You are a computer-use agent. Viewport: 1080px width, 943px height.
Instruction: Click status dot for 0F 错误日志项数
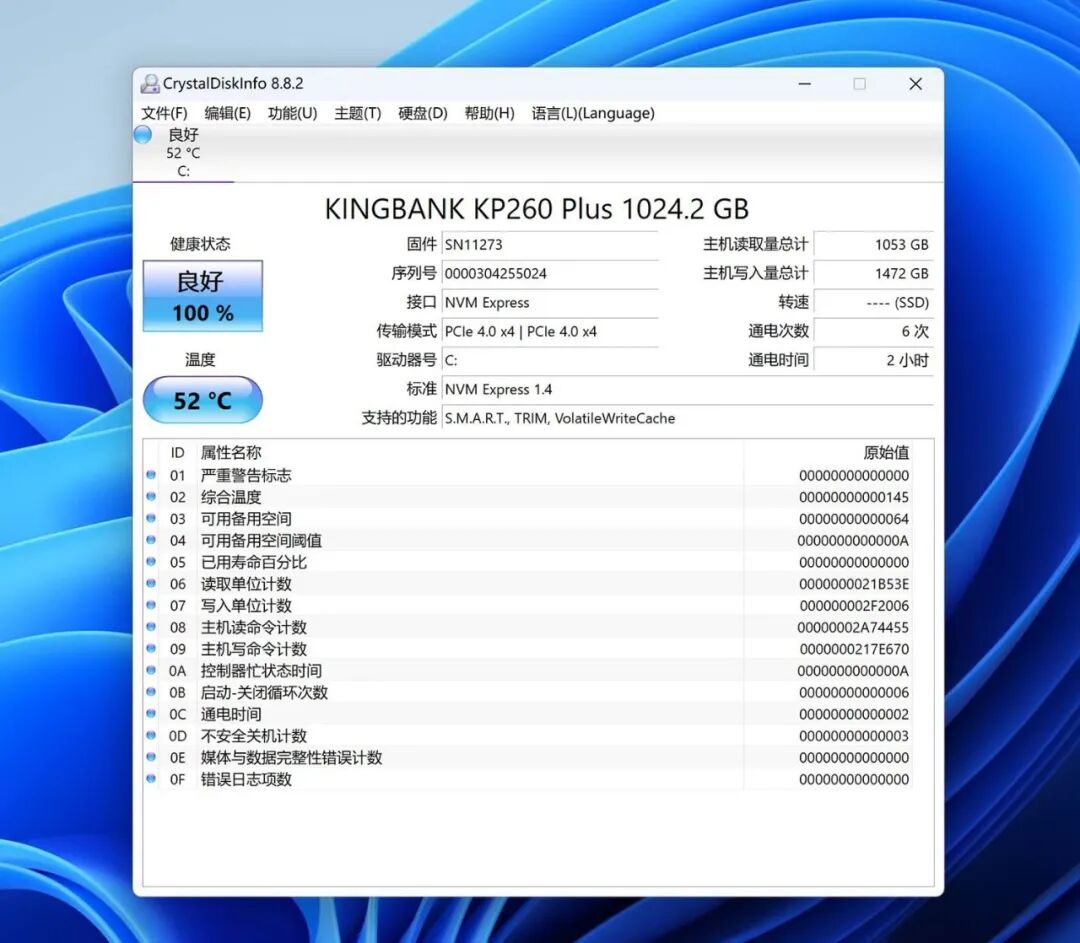coord(152,778)
